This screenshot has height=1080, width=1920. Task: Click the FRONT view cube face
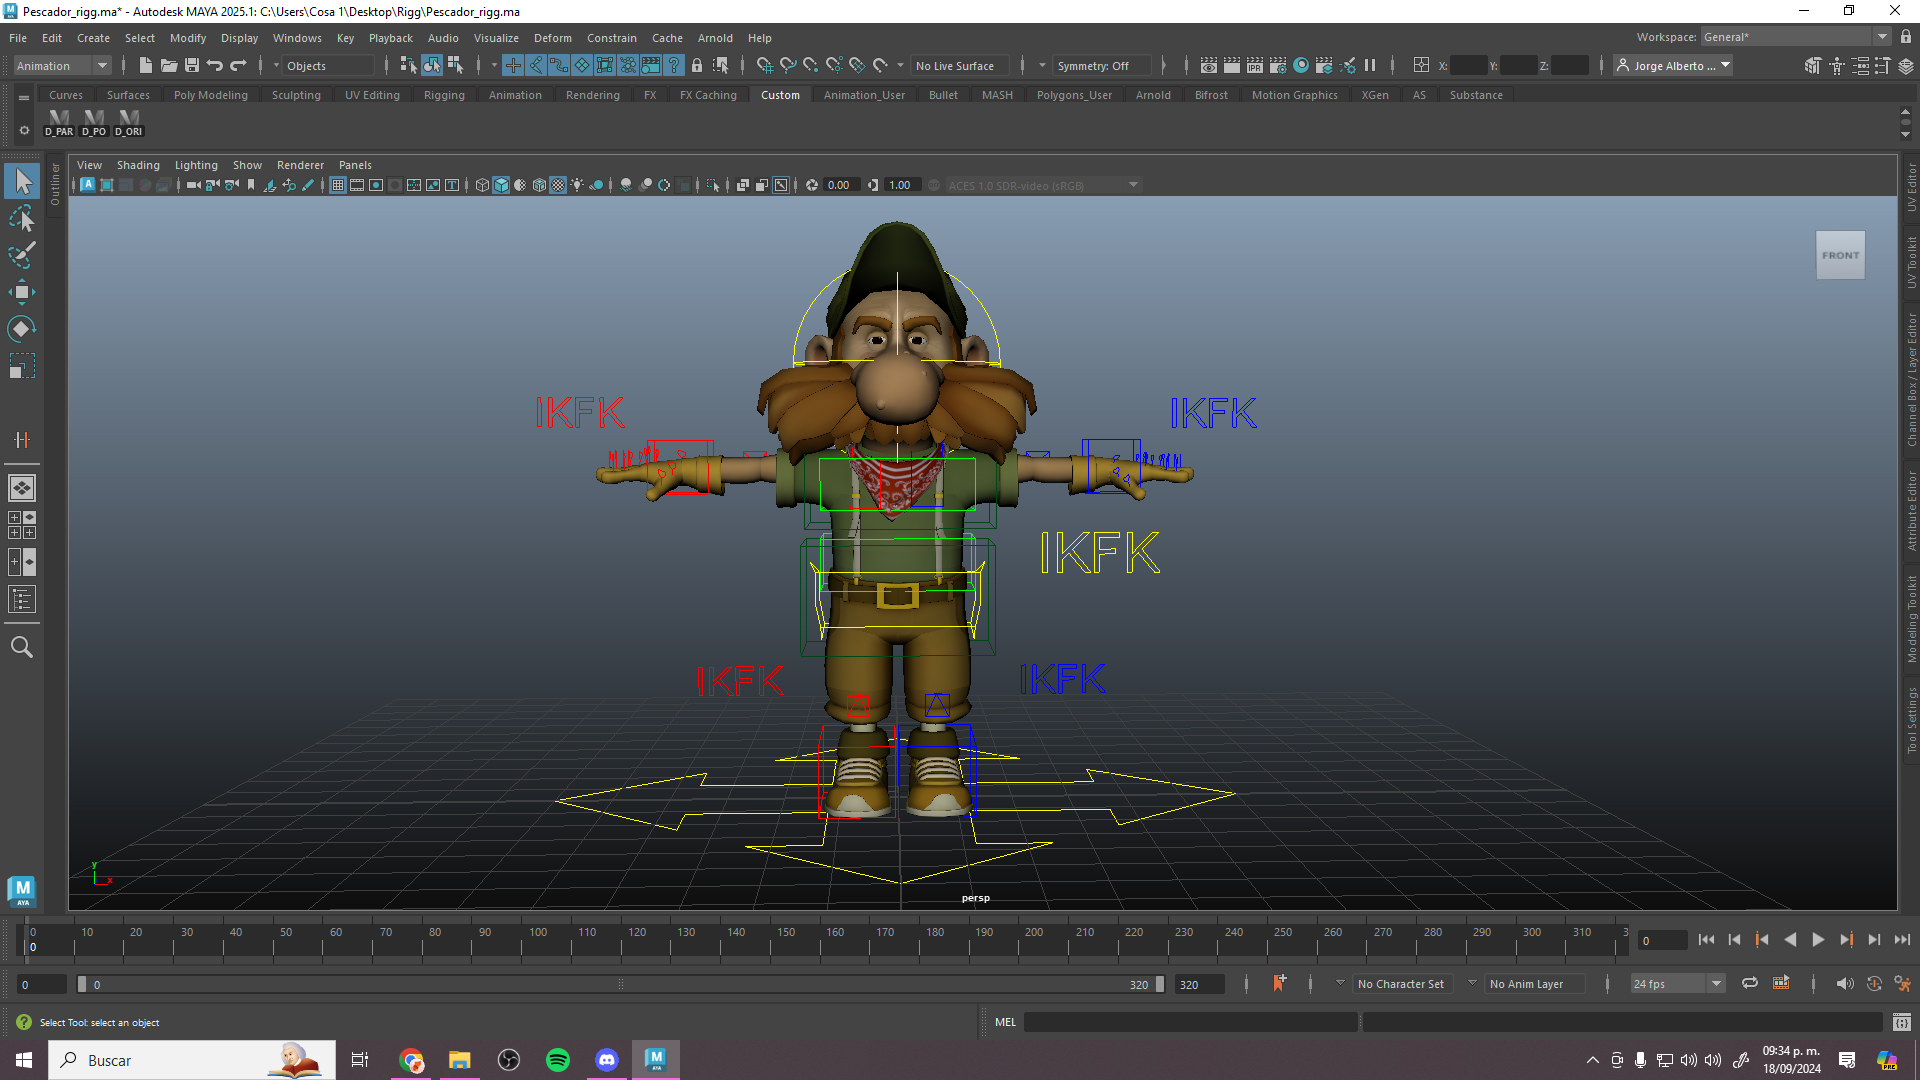tap(1840, 255)
